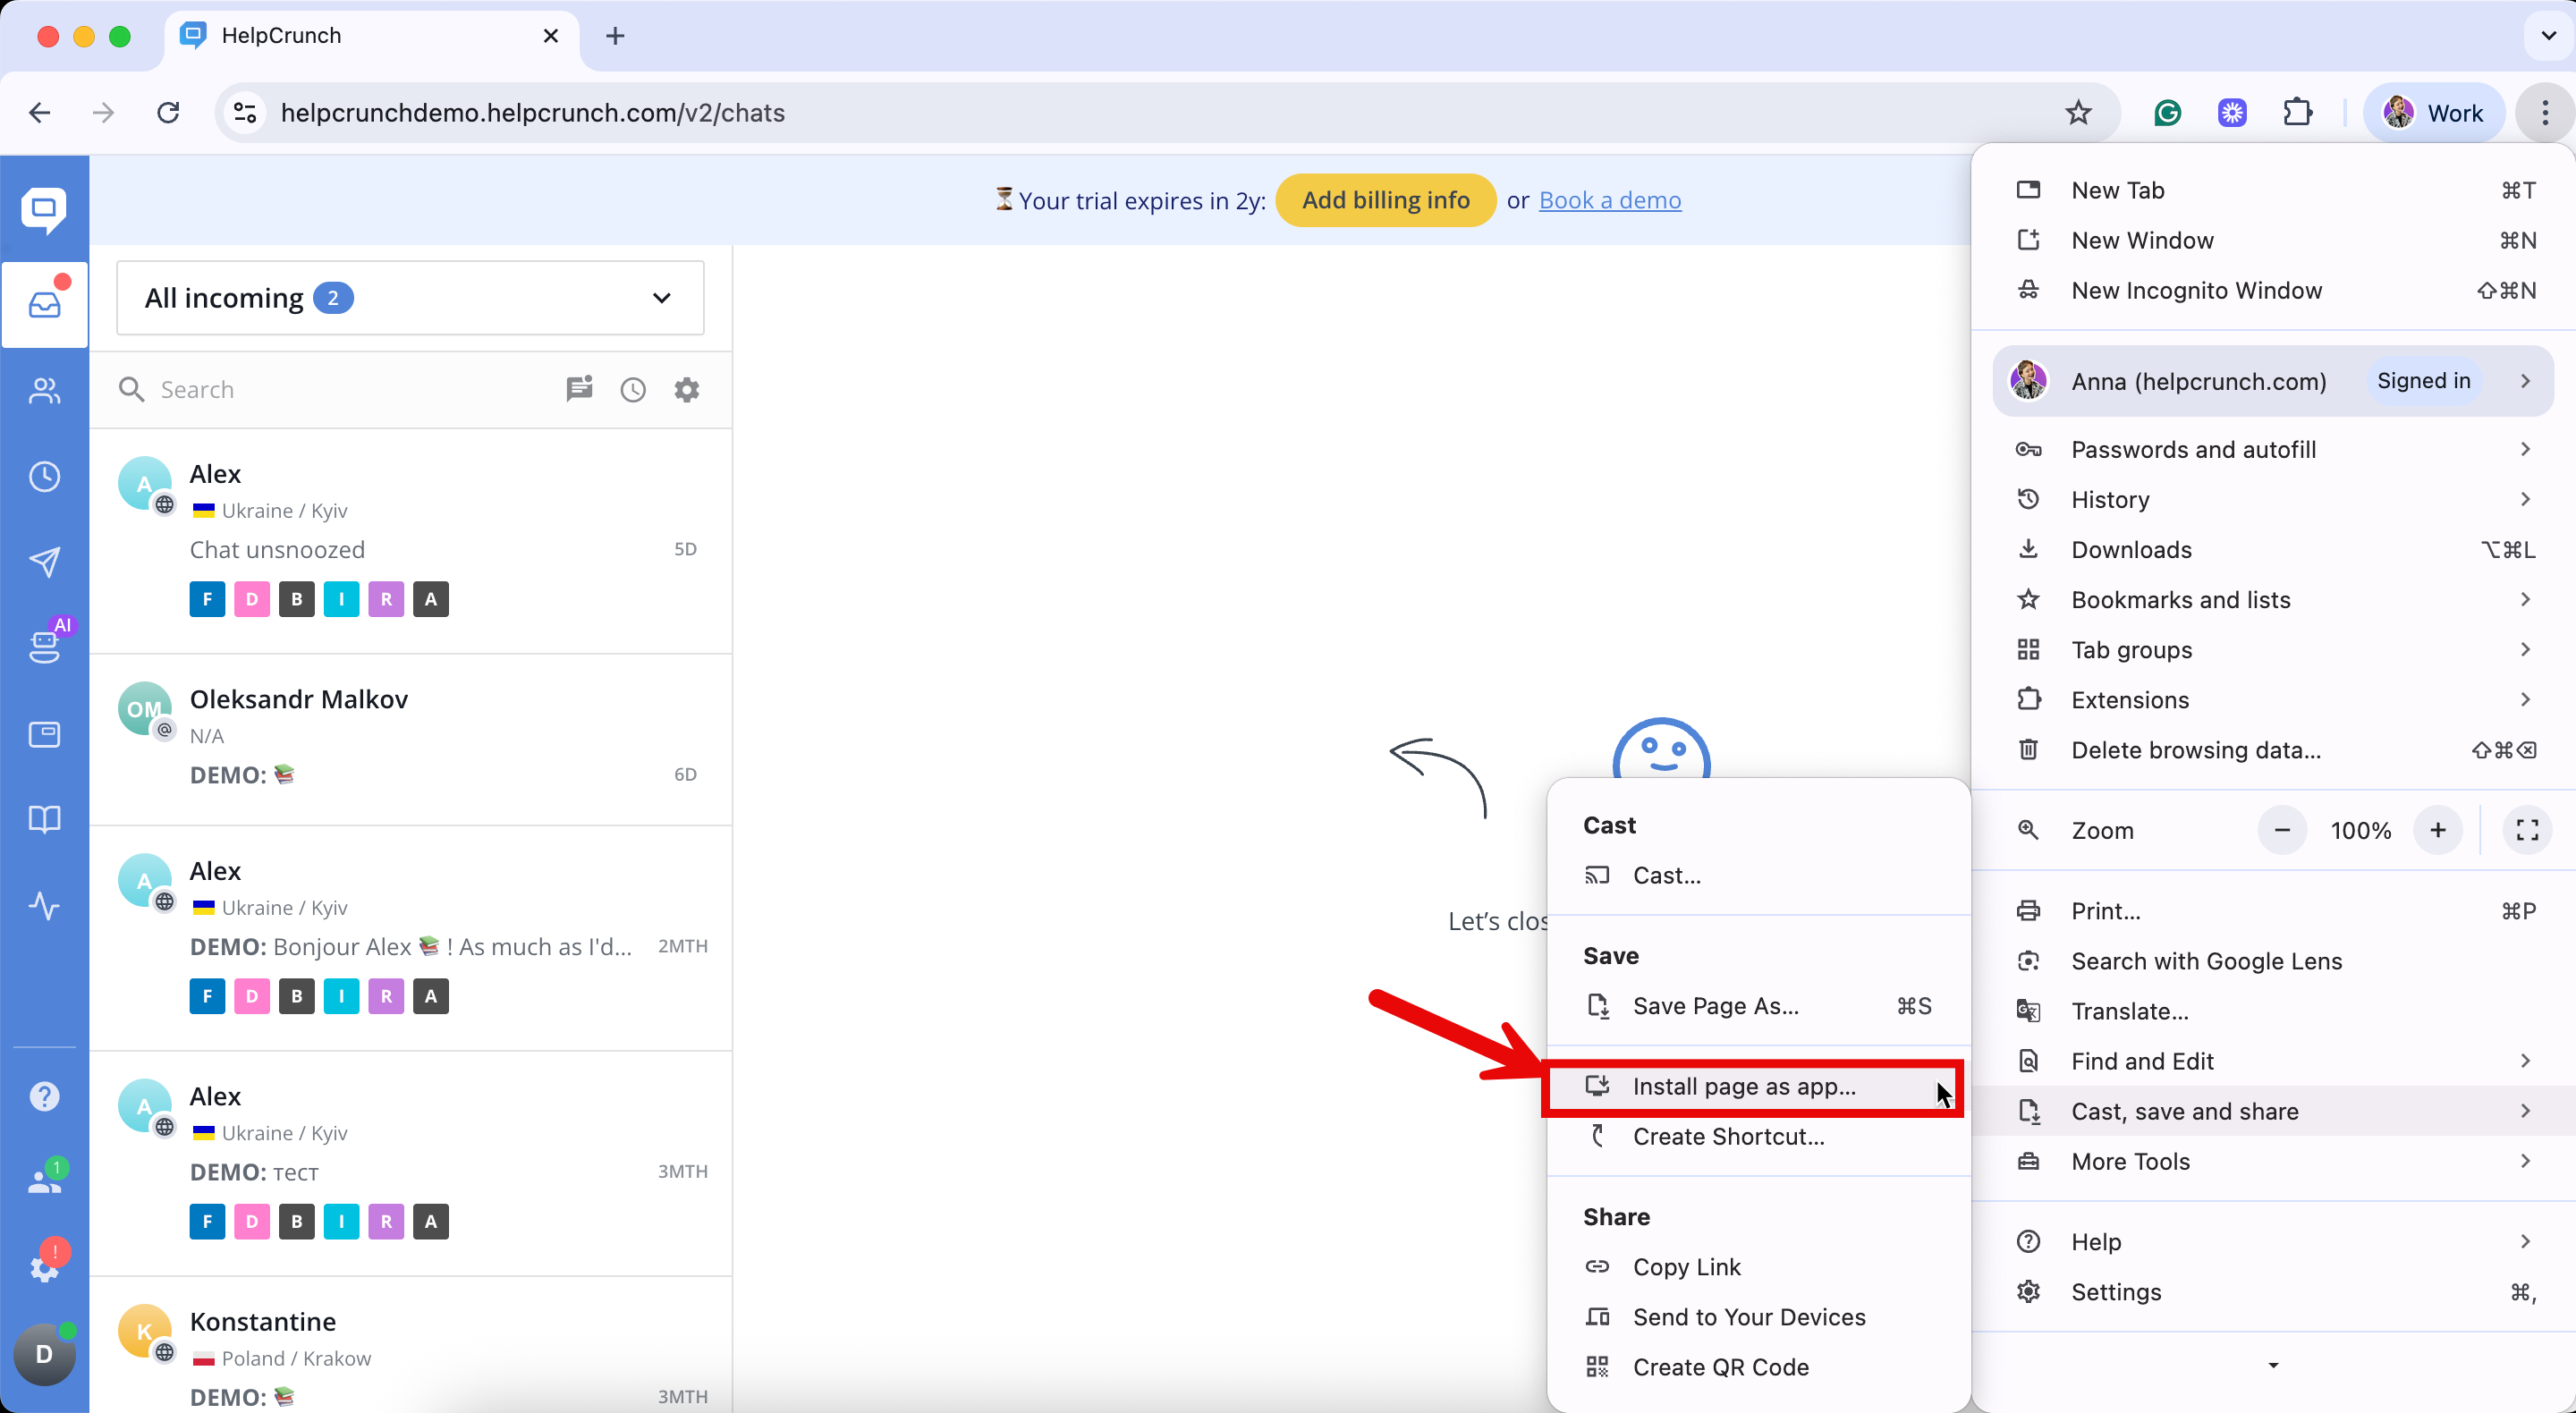Open the knowledge base book icon
Image resolution: width=2576 pixels, height=1413 pixels.
tap(44, 820)
